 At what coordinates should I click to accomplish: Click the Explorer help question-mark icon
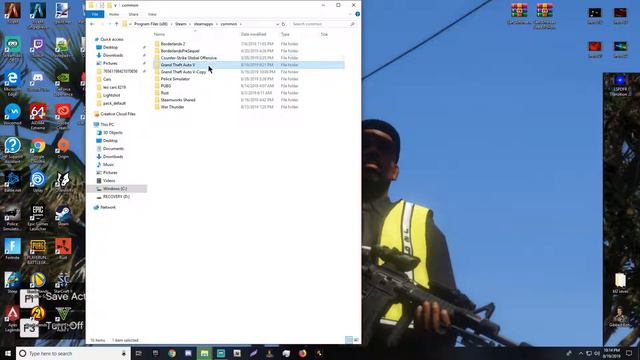tap(358, 14)
